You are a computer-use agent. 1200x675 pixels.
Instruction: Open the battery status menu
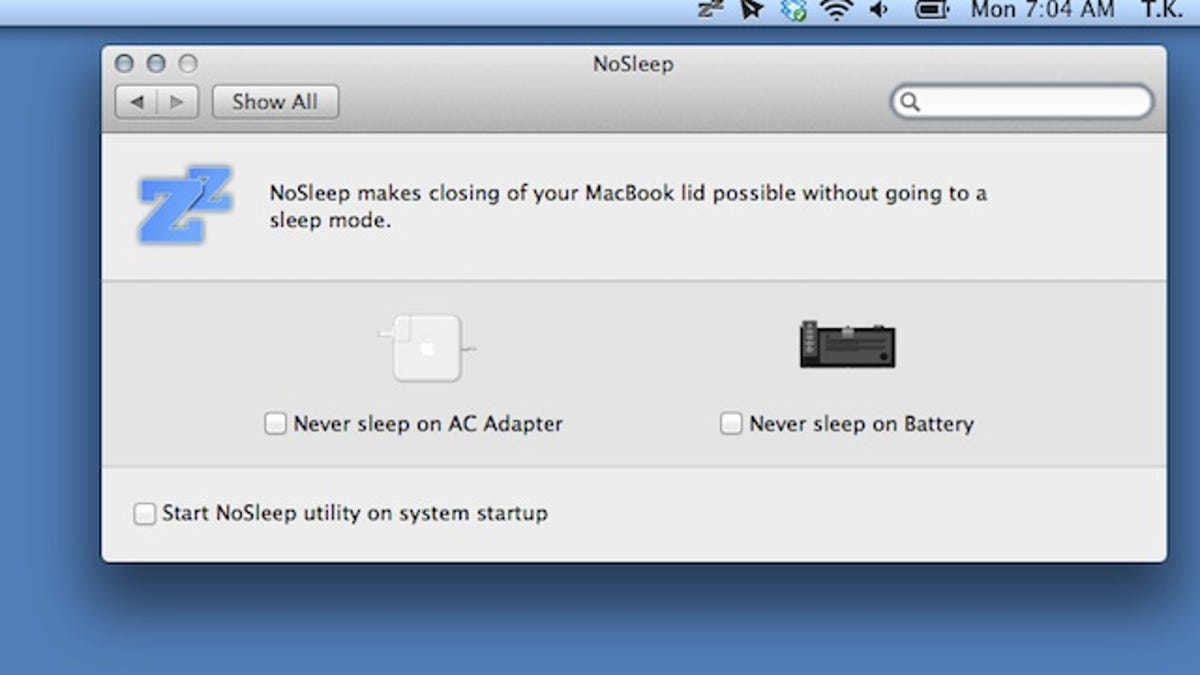pos(932,10)
